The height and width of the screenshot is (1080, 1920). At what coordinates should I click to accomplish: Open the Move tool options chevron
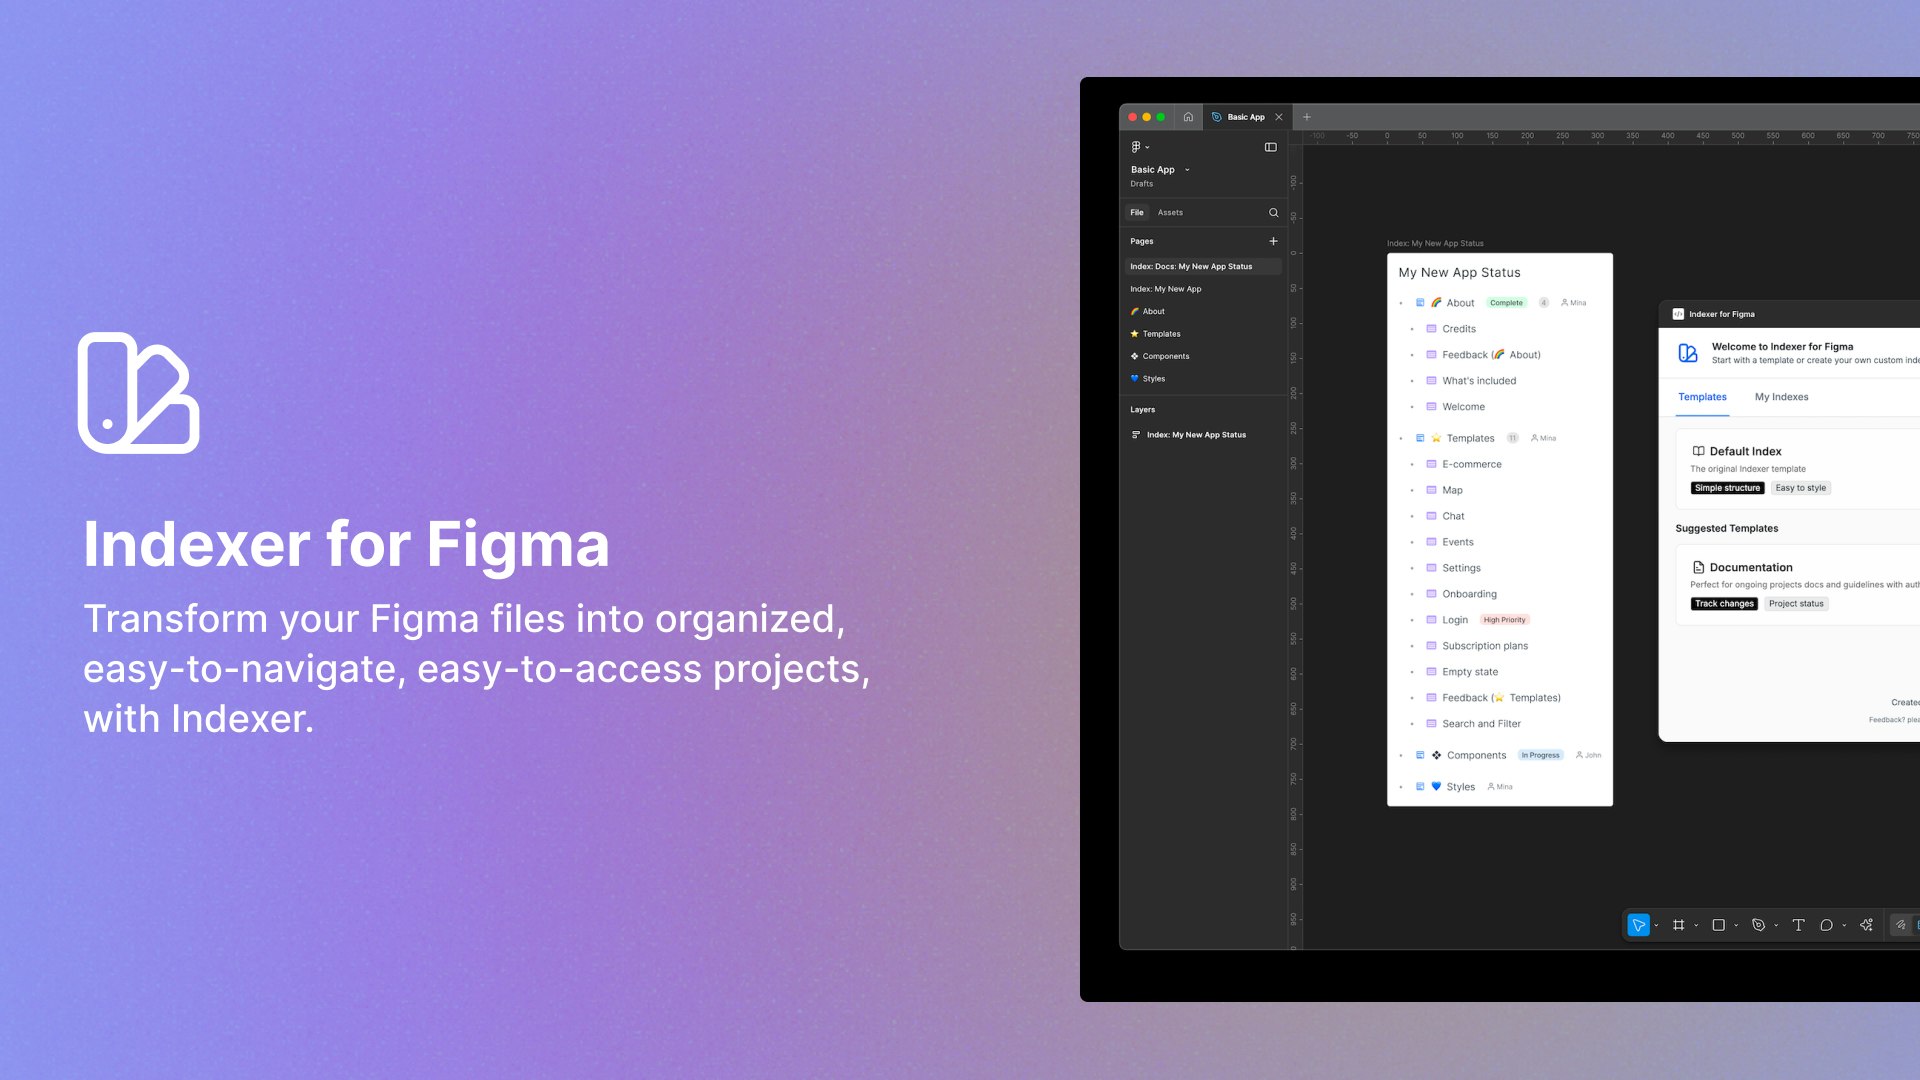pyautogui.click(x=1656, y=925)
